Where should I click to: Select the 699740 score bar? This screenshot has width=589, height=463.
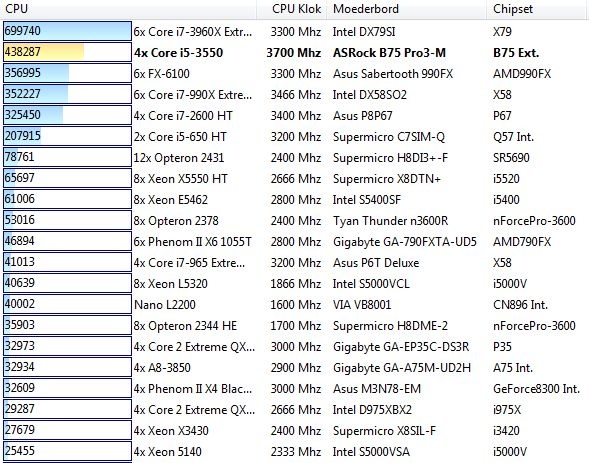(x=68, y=31)
